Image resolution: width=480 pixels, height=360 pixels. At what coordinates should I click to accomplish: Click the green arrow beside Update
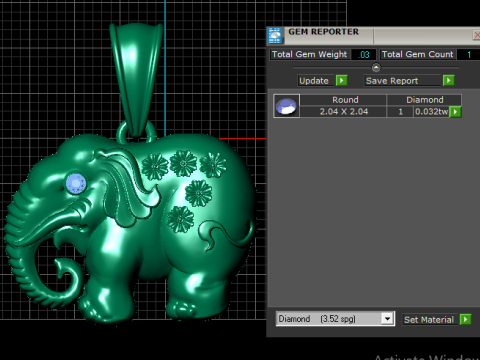click(x=342, y=80)
